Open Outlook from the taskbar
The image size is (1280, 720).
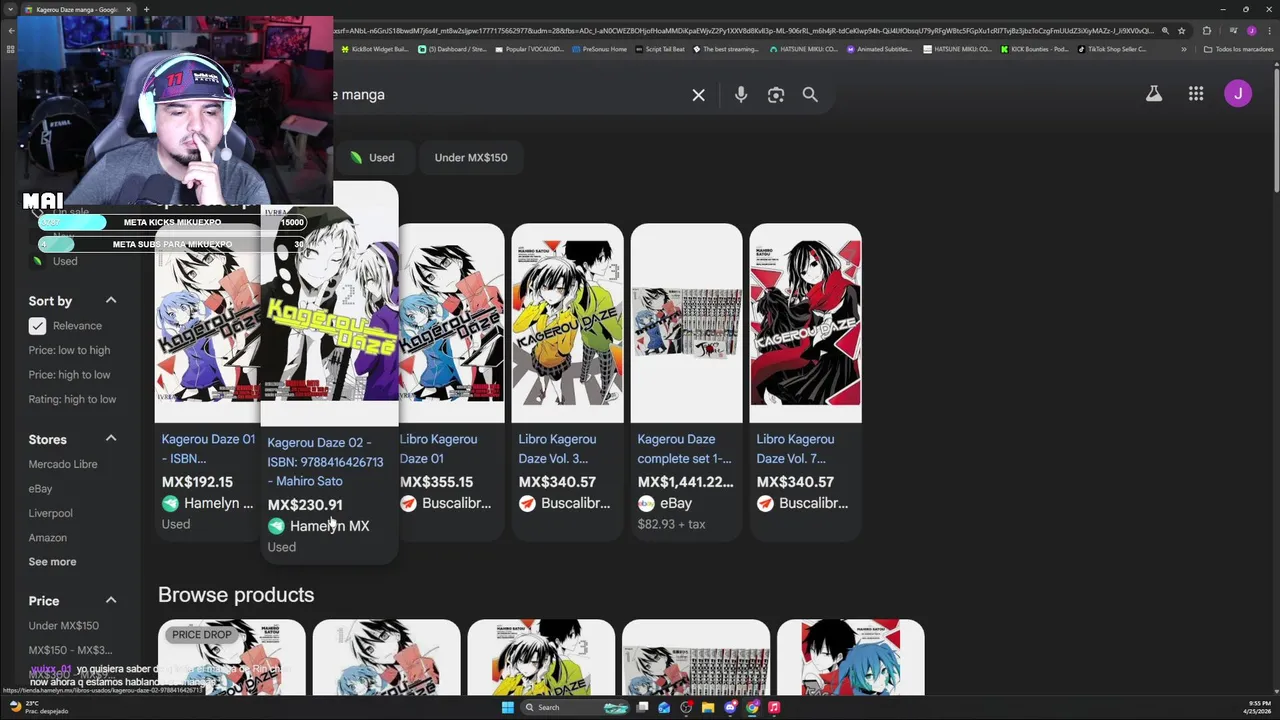pos(664,707)
